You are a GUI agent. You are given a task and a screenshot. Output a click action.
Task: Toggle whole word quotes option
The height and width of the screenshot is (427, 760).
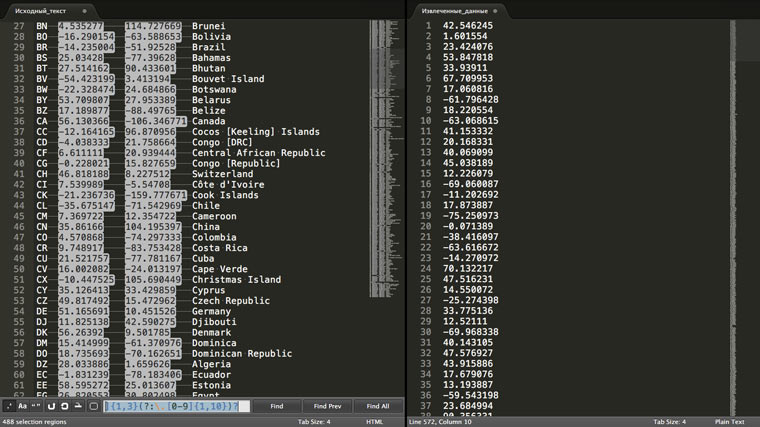tap(36, 406)
